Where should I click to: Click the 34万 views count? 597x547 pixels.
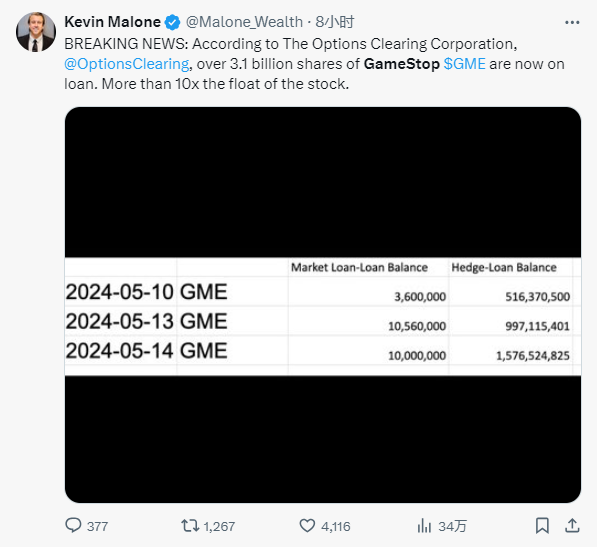coord(452,526)
